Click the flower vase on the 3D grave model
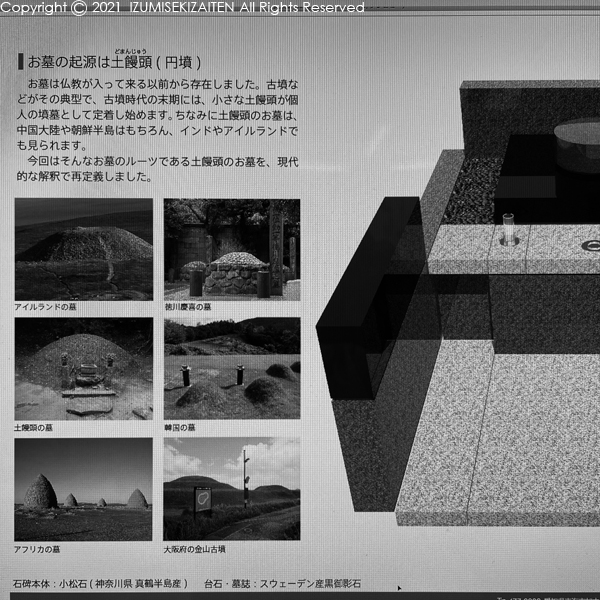This screenshot has width=600, height=600. coord(508,230)
